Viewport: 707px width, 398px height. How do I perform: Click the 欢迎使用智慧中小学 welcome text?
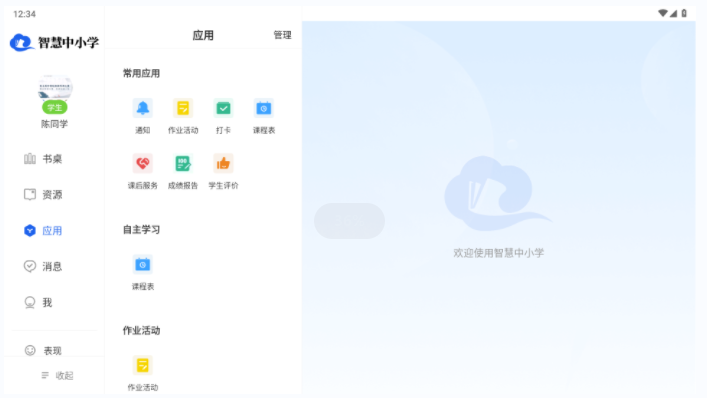(498, 253)
